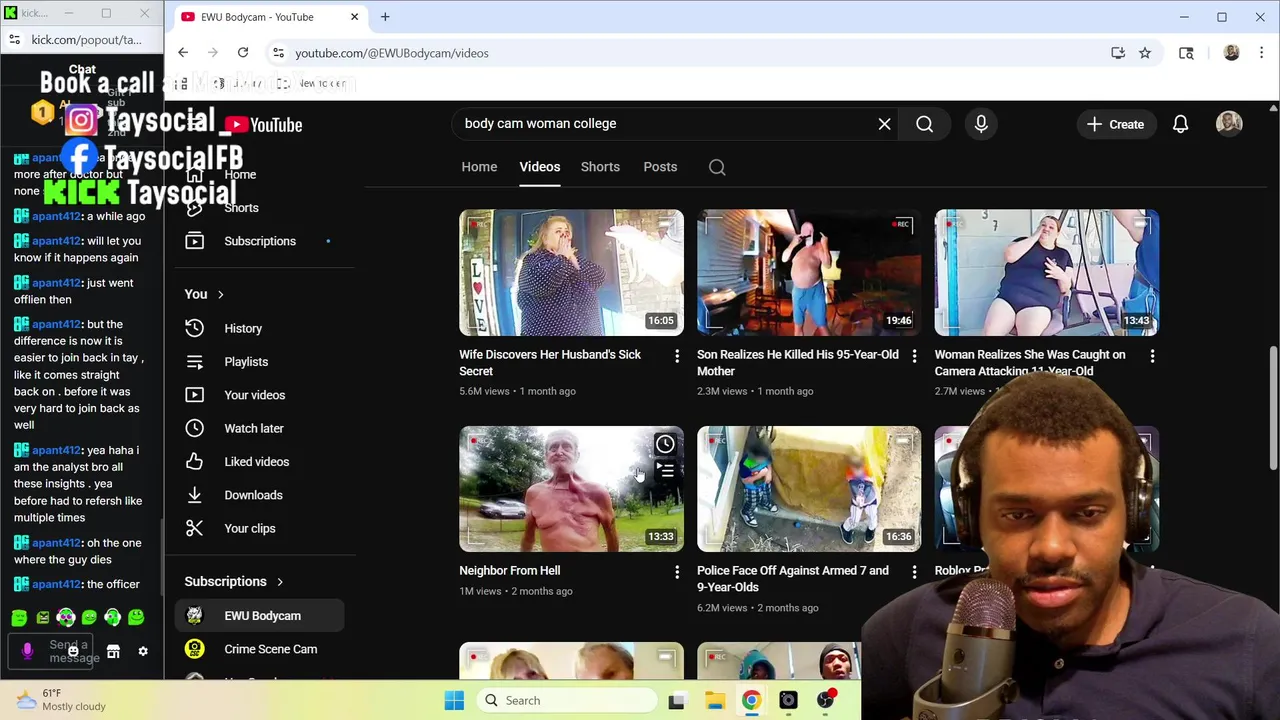Open Task View on the taskbar

click(677, 701)
